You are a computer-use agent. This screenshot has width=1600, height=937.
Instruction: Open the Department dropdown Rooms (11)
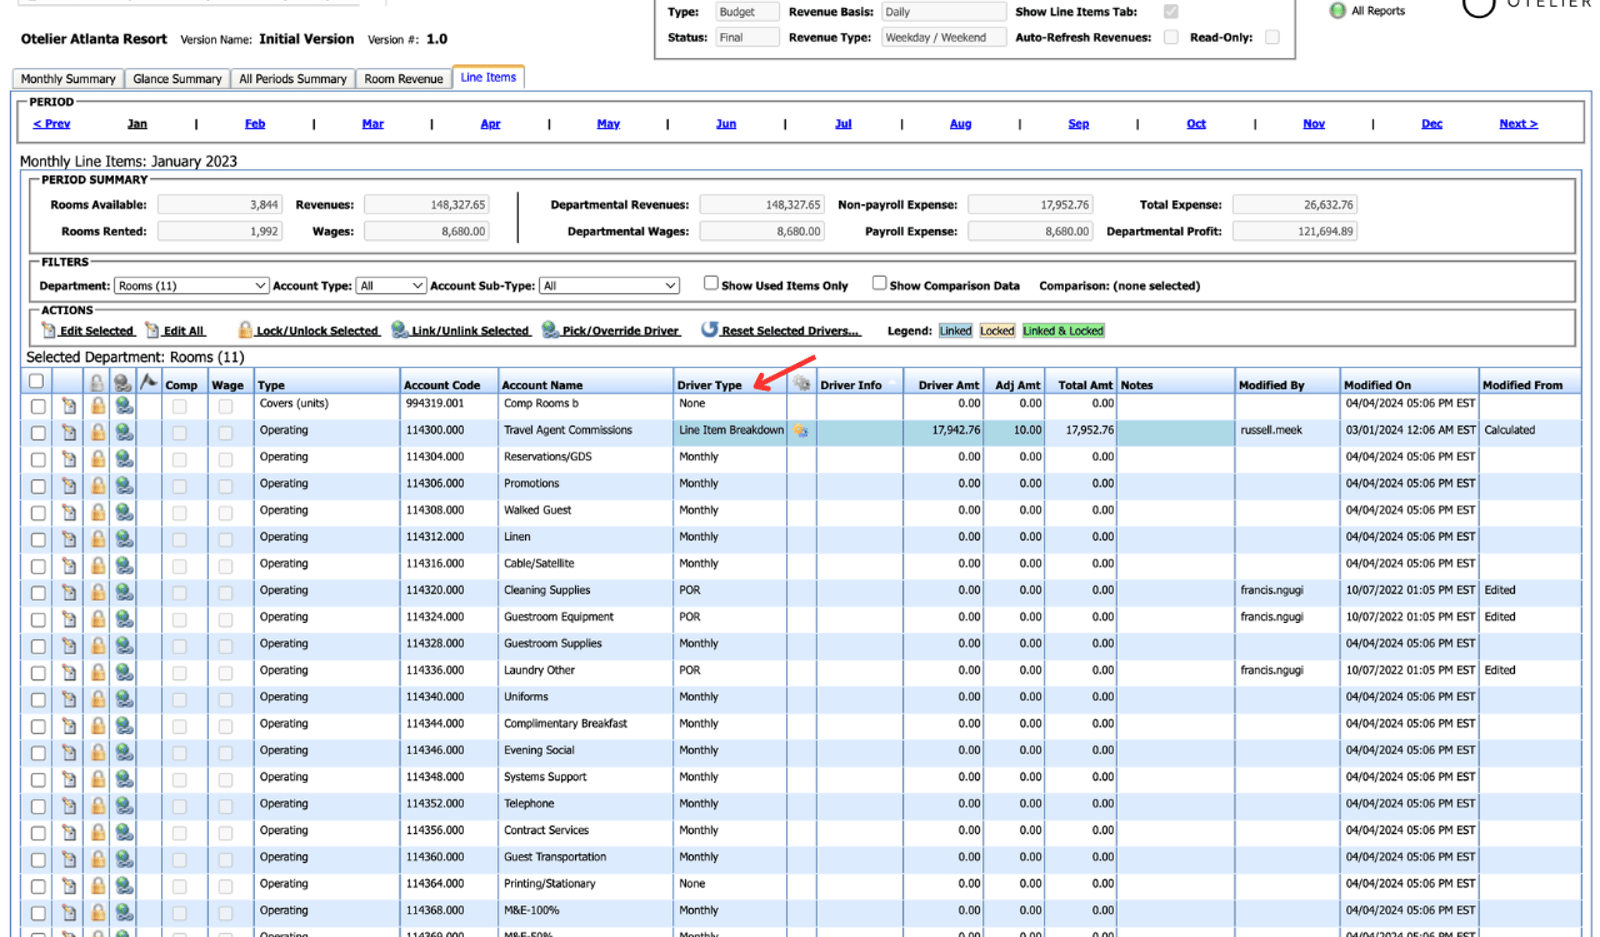pyautogui.click(x=191, y=286)
